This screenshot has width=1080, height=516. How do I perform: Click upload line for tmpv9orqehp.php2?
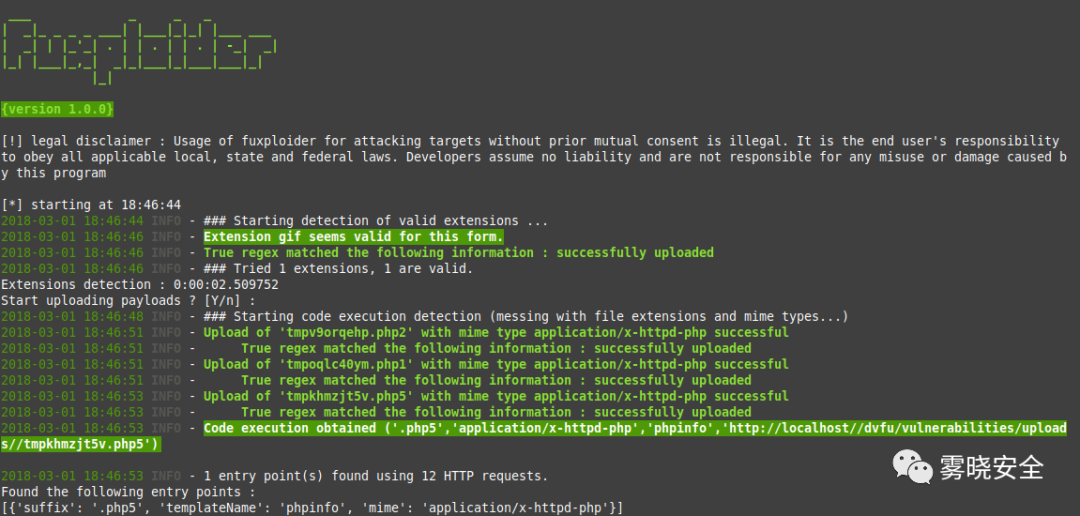395,333
